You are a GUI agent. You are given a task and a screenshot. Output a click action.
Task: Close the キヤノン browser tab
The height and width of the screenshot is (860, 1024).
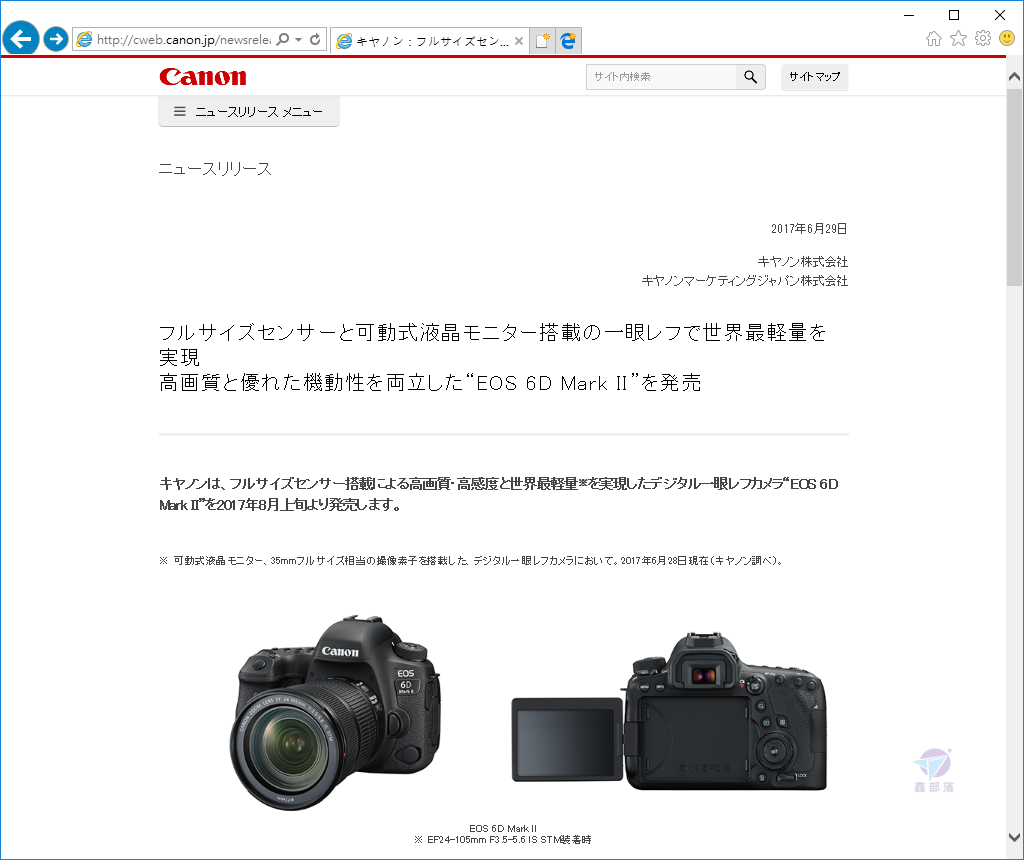(519, 40)
